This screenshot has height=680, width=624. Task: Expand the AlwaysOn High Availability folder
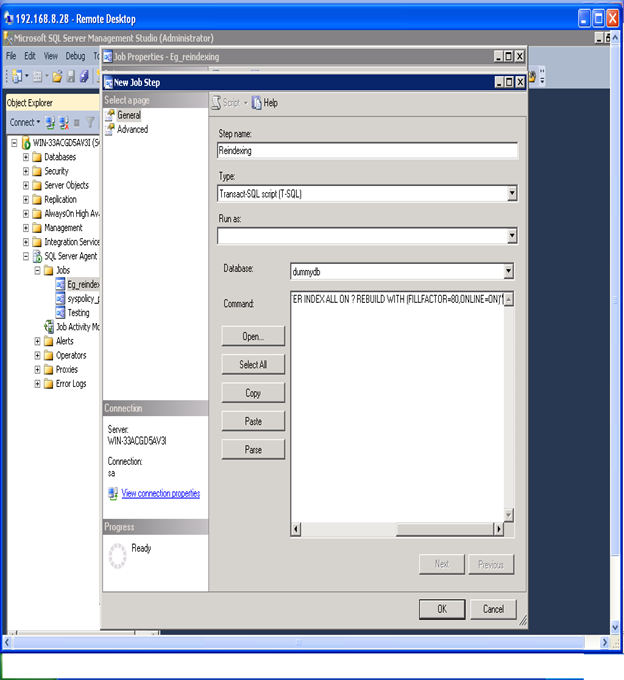(x=26, y=214)
